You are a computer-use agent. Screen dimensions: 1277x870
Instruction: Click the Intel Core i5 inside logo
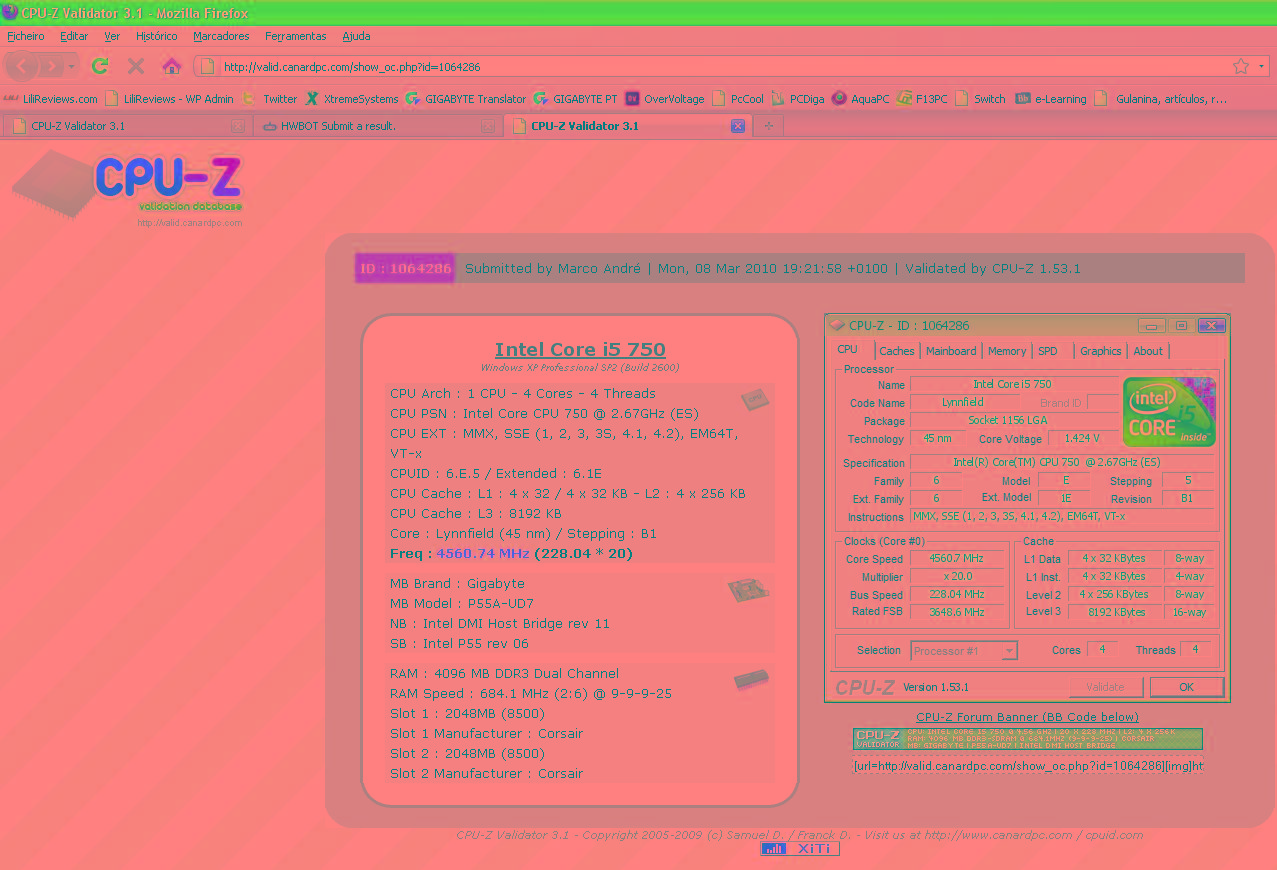pyautogui.click(x=1168, y=411)
